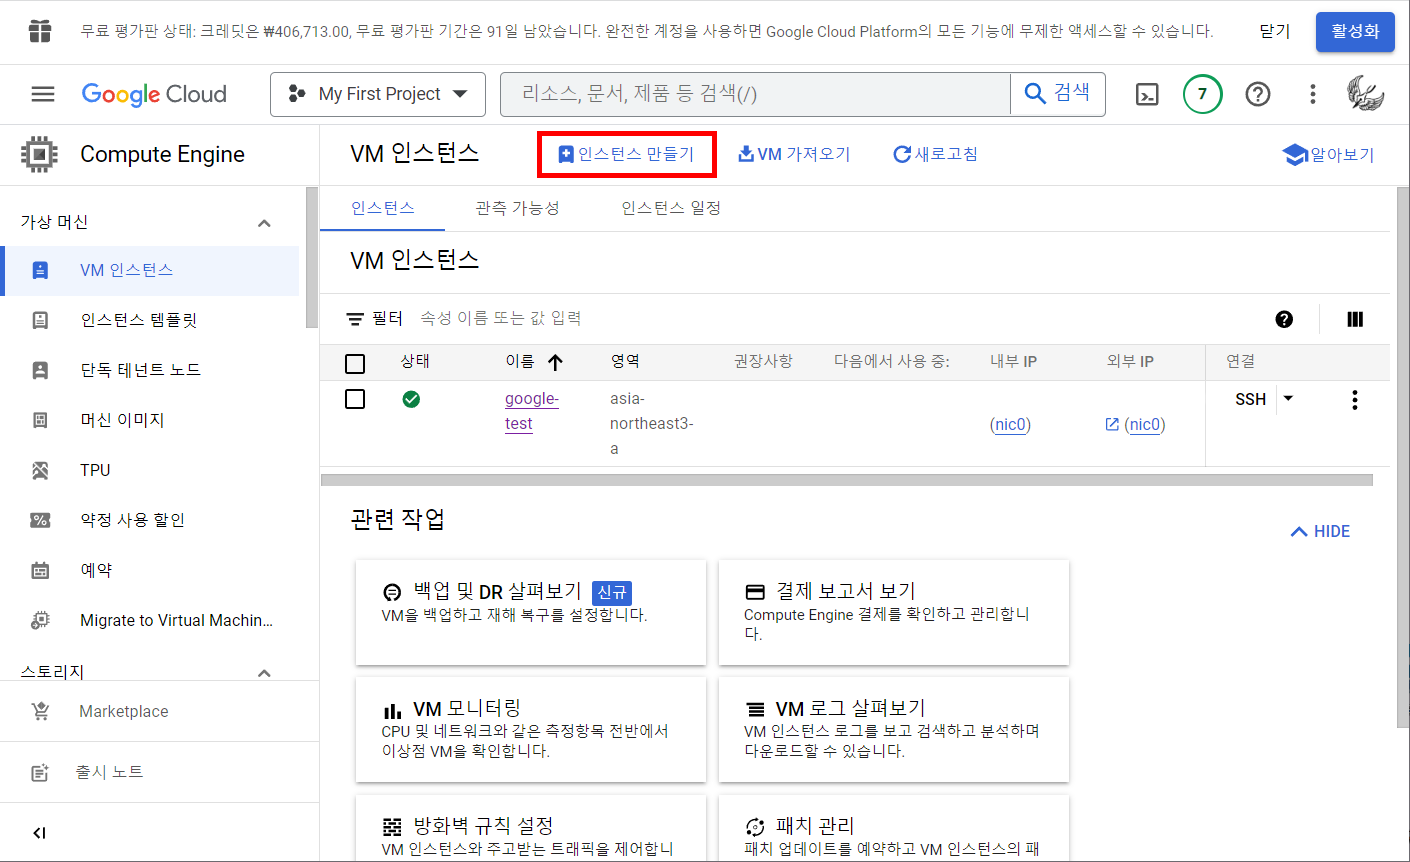Switch to the 인스턴스 일정 tab
Image resolution: width=1410 pixels, height=862 pixels.
(671, 208)
